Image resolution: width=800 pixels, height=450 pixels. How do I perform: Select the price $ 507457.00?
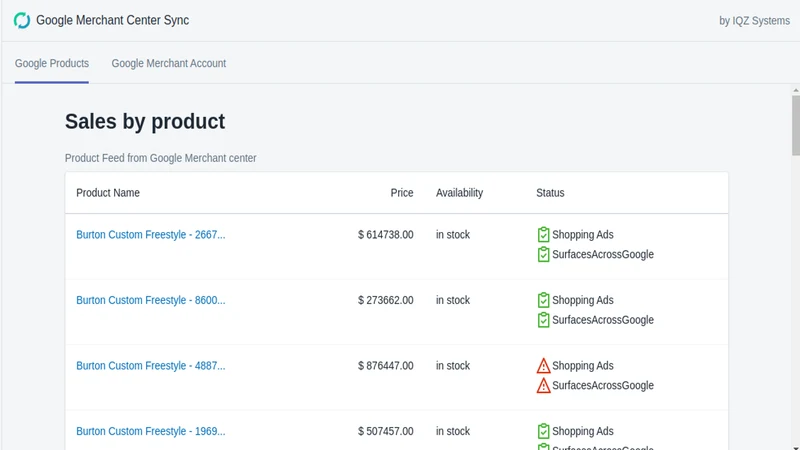[x=386, y=431]
